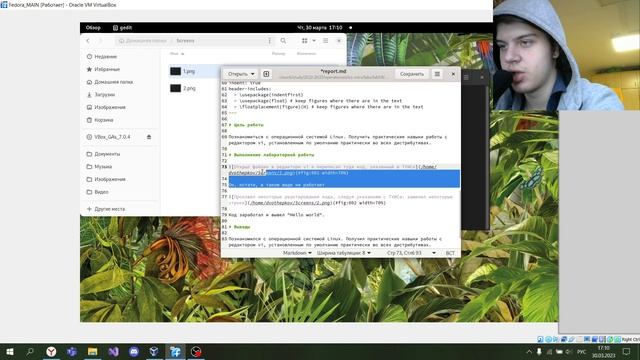Image resolution: width=640 pixels, height=360 pixels.
Task: Open File Explorer from taskbar
Action: [x=93, y=351]
